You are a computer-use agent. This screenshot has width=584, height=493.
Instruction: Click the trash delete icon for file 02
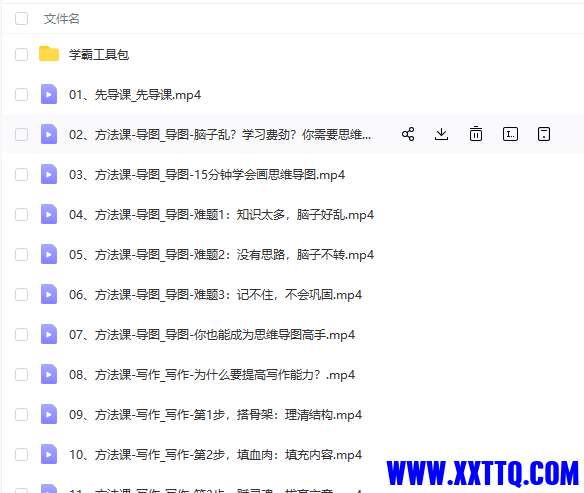pyautogui.click(x=476, y=134)
